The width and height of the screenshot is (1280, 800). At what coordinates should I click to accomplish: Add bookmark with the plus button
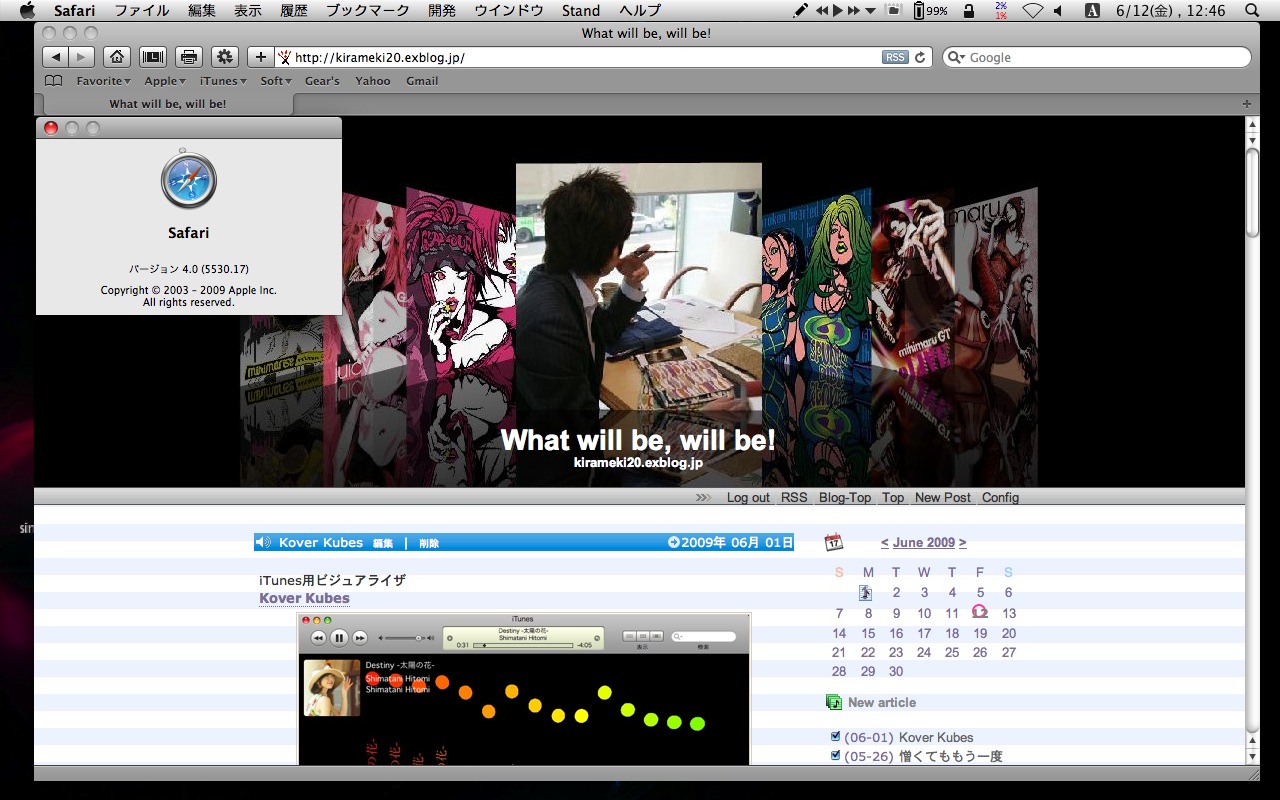pyautogui.click(x=261, y=57)
